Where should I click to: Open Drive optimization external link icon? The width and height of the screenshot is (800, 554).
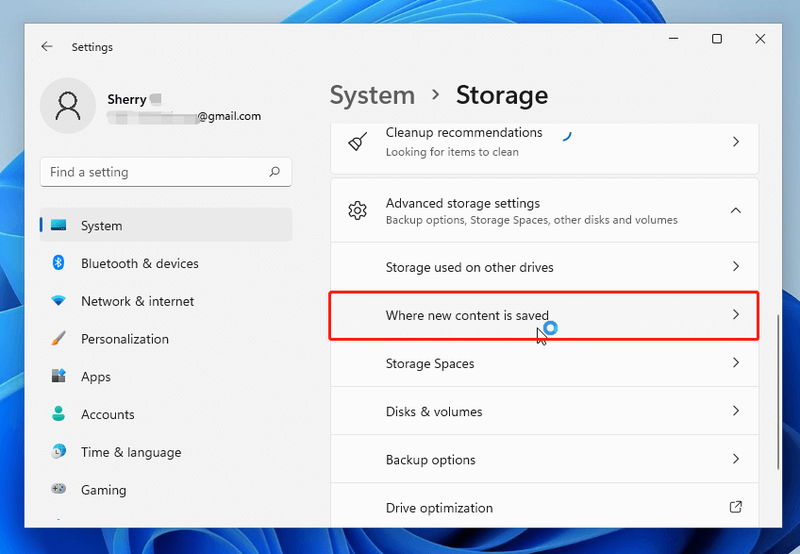pos(735,507)
